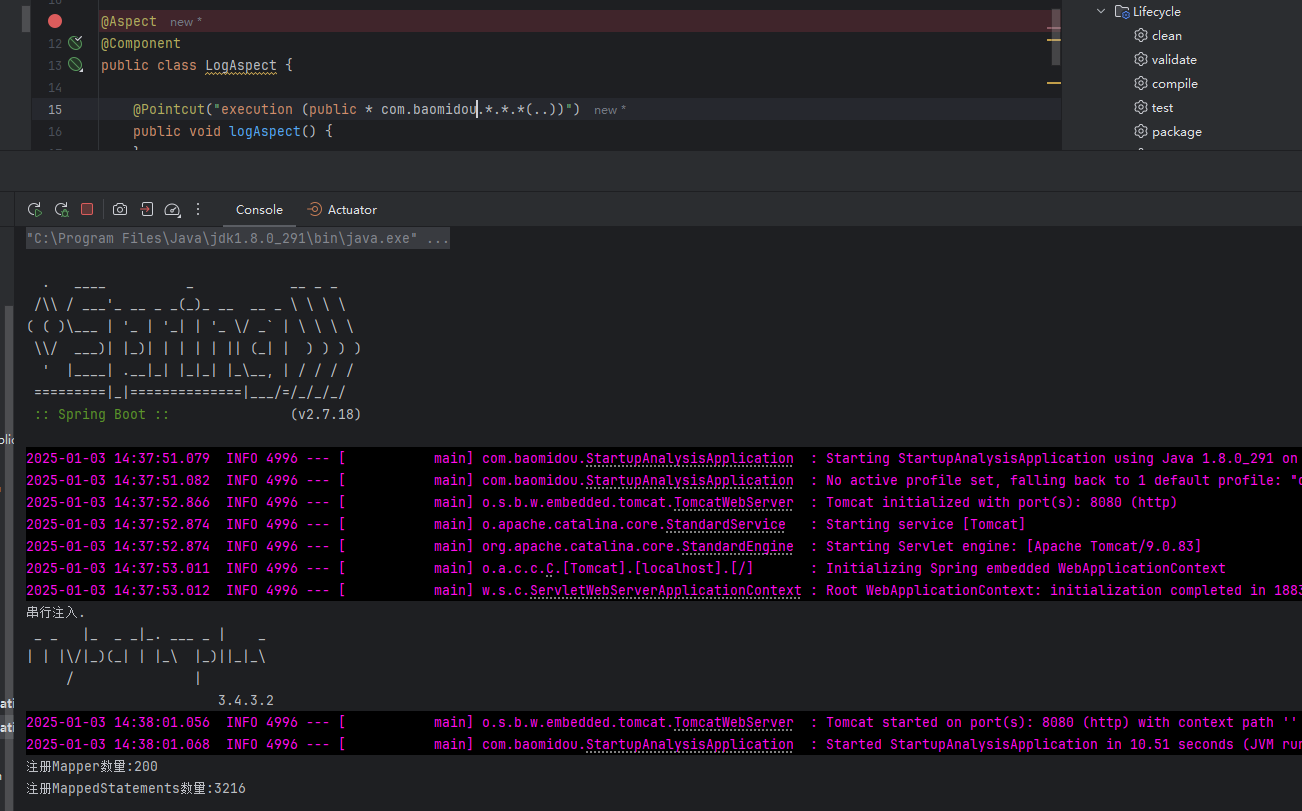Click the camera thread dump icon

(x=120, y=209)
